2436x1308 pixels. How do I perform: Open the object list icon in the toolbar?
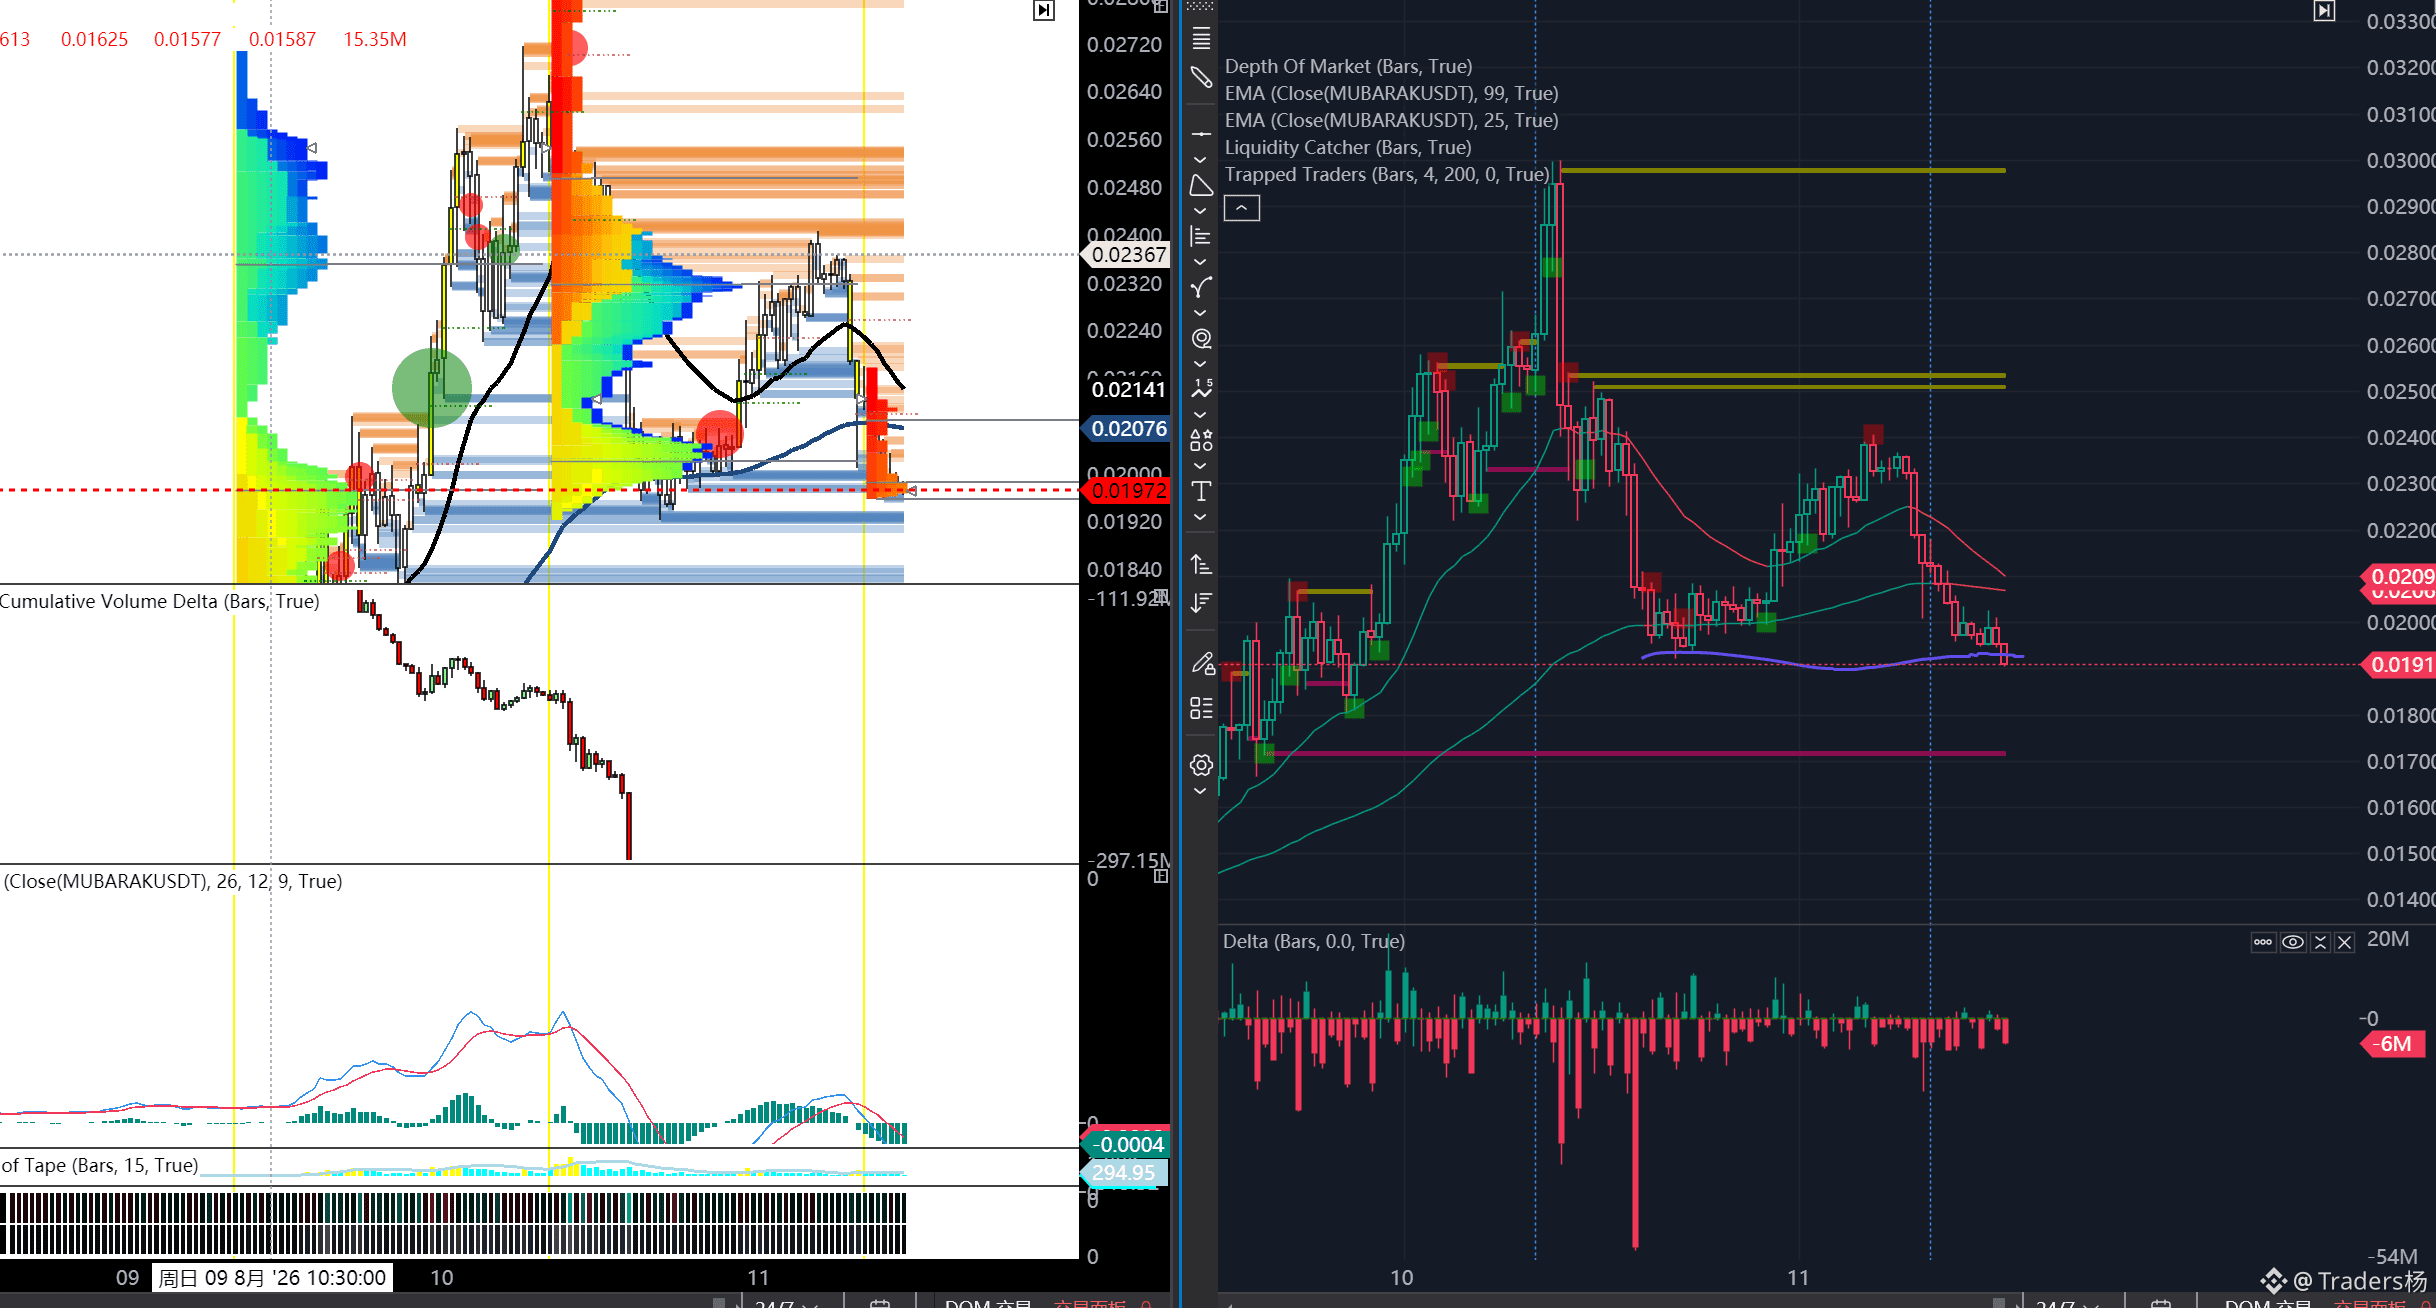(1201, 708)
